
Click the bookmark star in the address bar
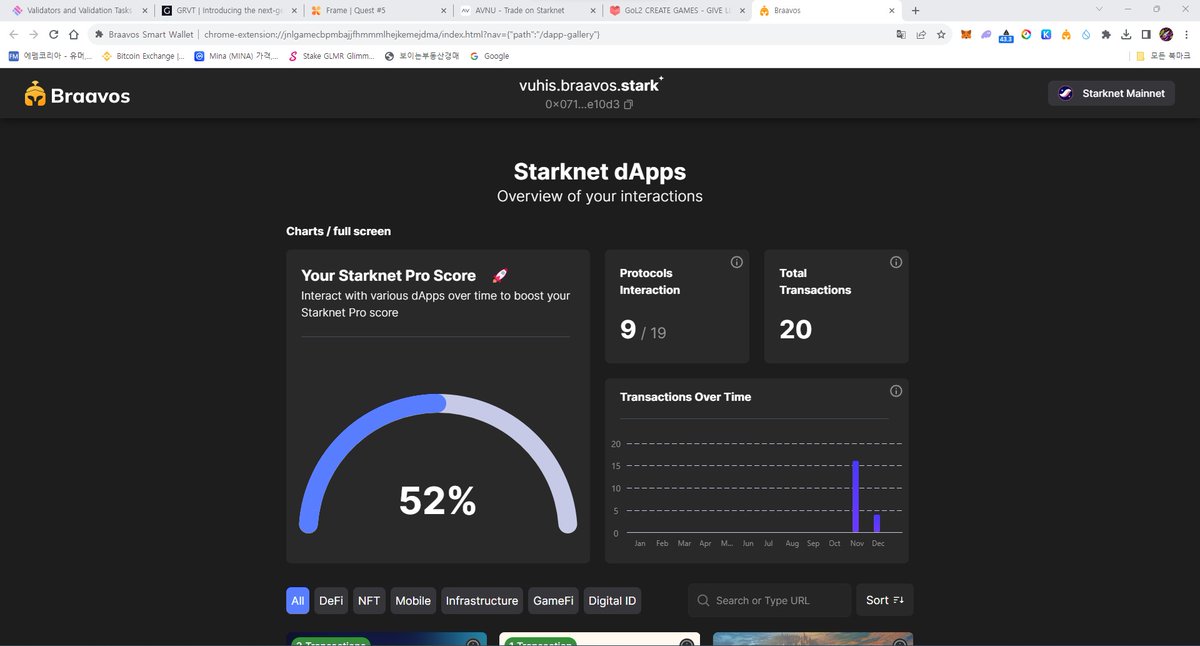[941, 33]
